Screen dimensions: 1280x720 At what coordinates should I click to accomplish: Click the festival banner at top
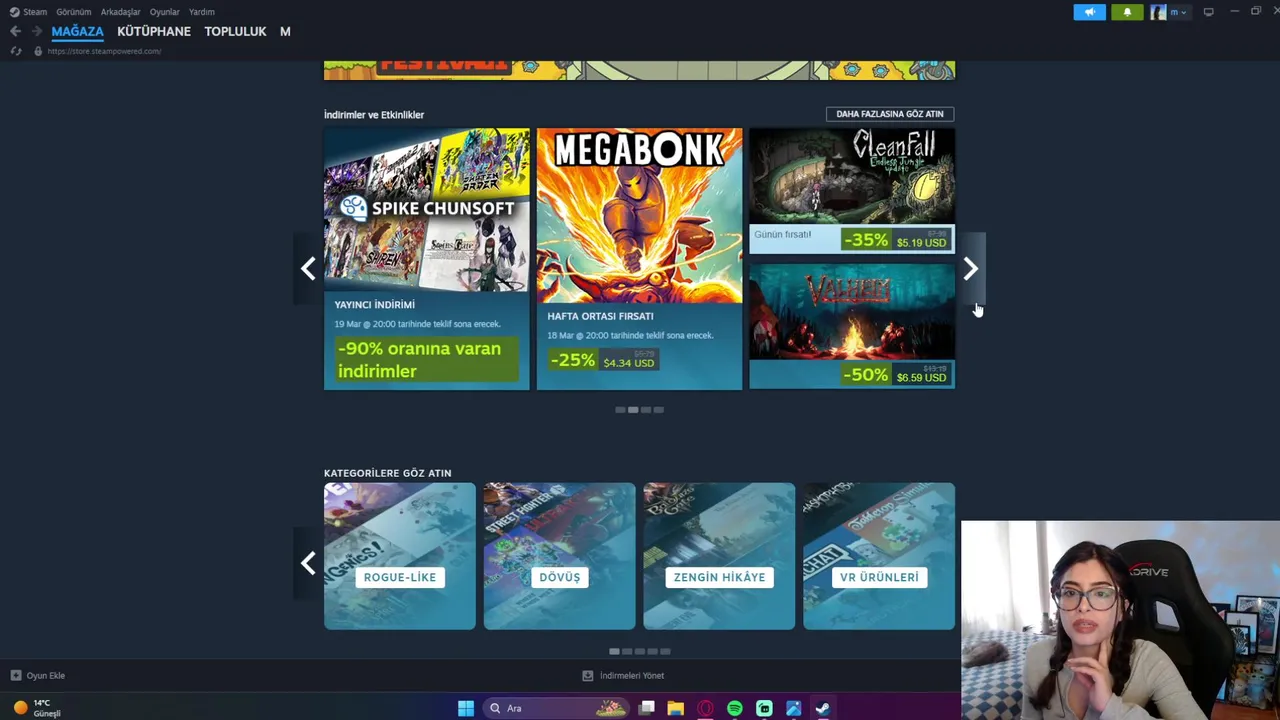639,70
